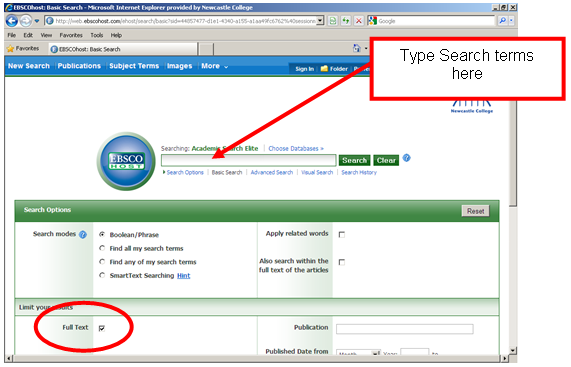This screenshot has height=367, width=571.
Task: Click the magnifier search icon
Action: click(503, 21)
